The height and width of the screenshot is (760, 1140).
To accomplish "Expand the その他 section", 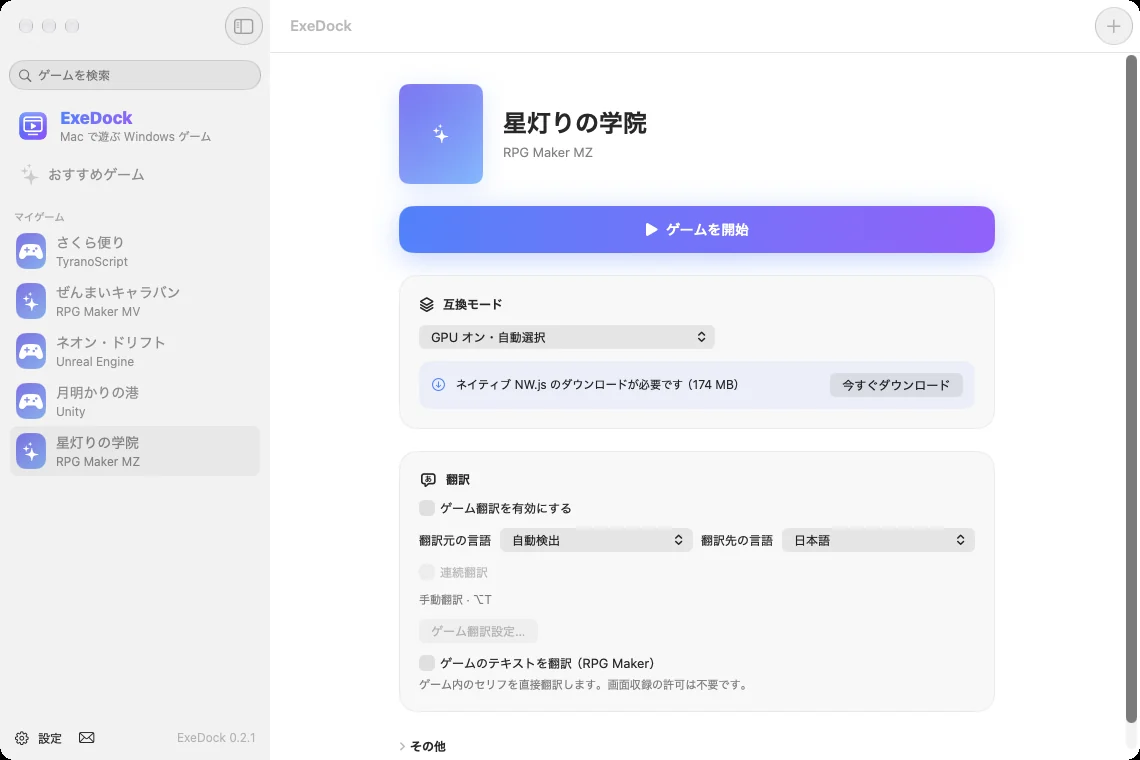I will point(422,746).
